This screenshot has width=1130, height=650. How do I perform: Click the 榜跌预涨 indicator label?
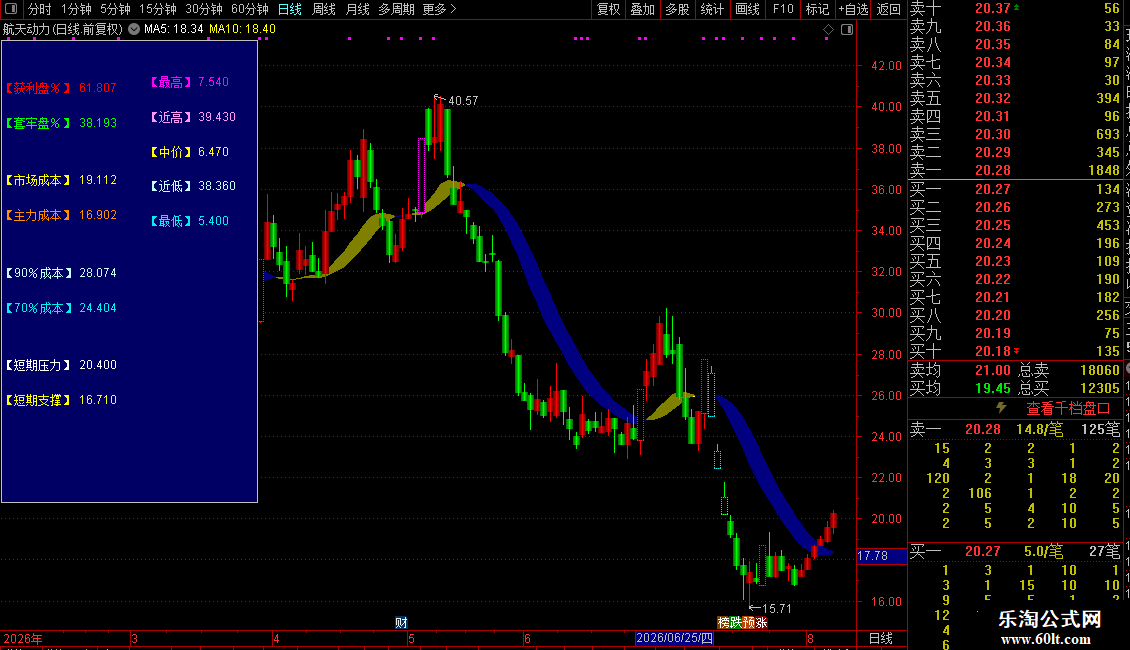click(x=742, y=623)
